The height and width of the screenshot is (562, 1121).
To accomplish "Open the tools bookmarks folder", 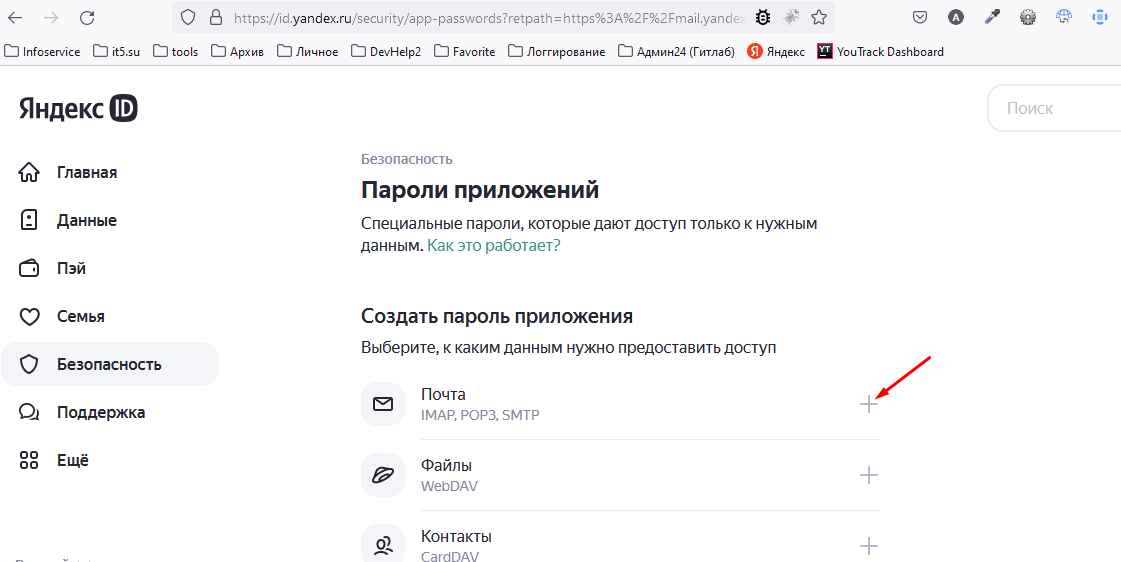I will click(175, 51).
